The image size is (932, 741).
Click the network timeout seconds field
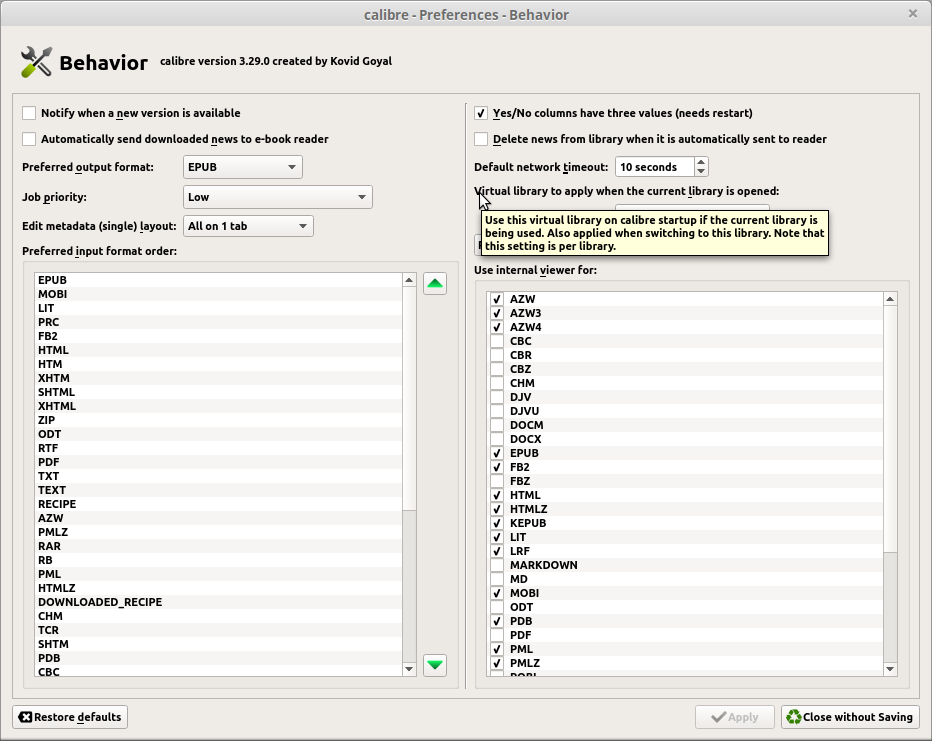click(x=654, y=167)
